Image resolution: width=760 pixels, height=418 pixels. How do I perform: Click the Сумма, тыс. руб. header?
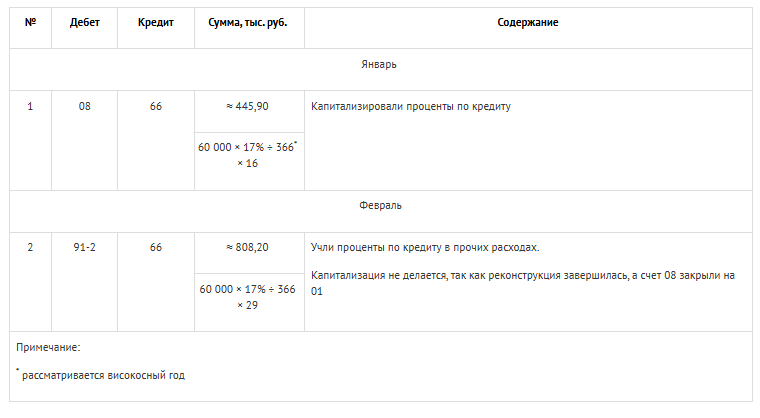pyautogui.click(x=248, y=22)
